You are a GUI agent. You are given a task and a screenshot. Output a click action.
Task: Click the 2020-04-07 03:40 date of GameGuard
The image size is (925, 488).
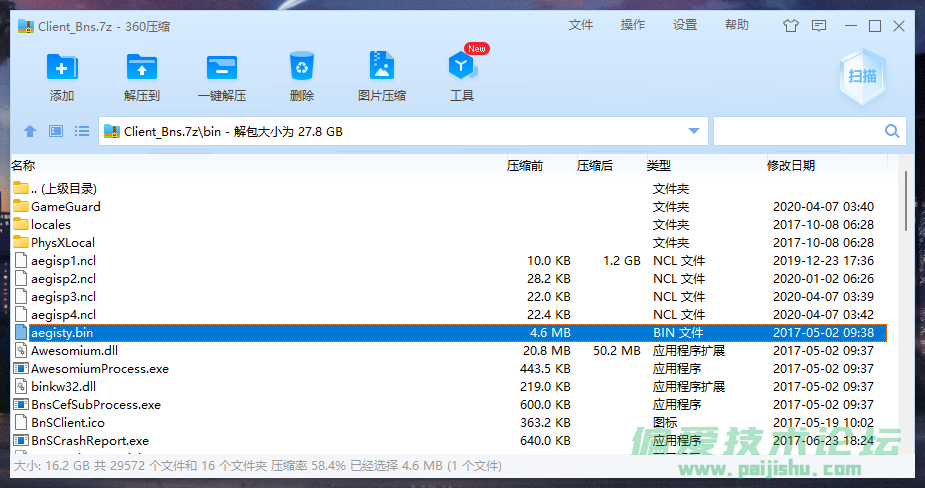tap(824, 207)
